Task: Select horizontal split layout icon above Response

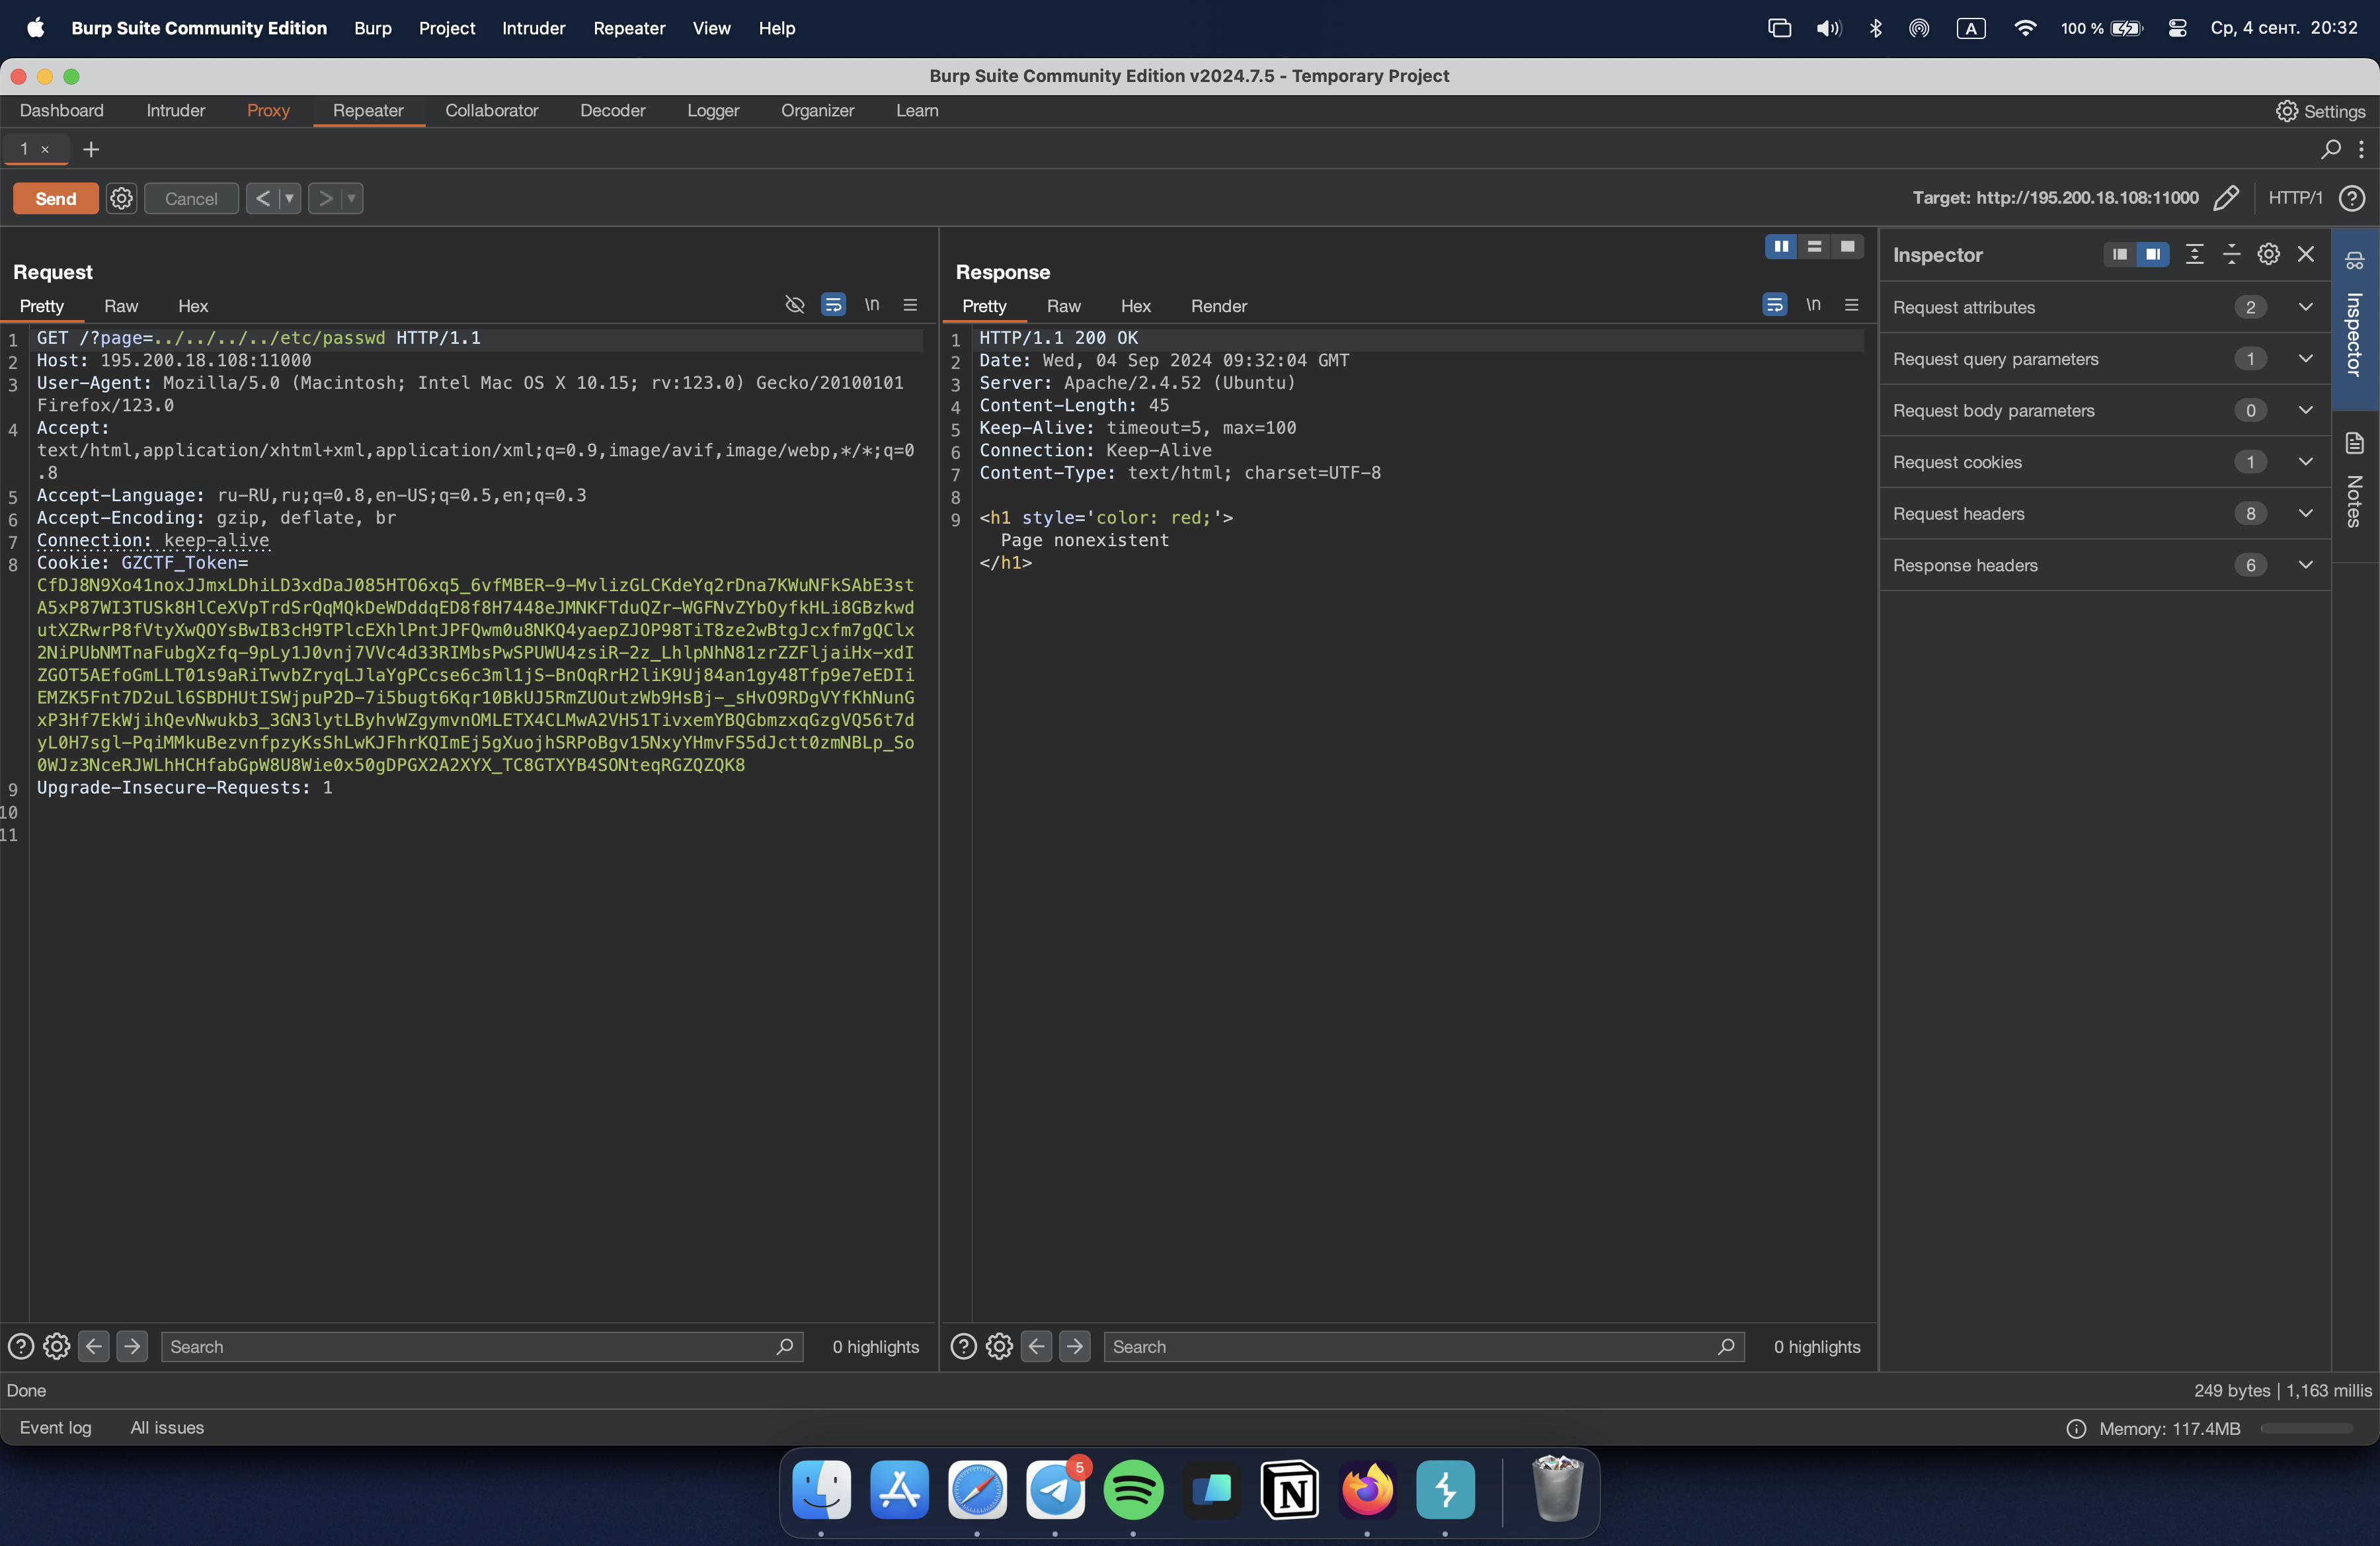Action: (x=1814, y=246)
